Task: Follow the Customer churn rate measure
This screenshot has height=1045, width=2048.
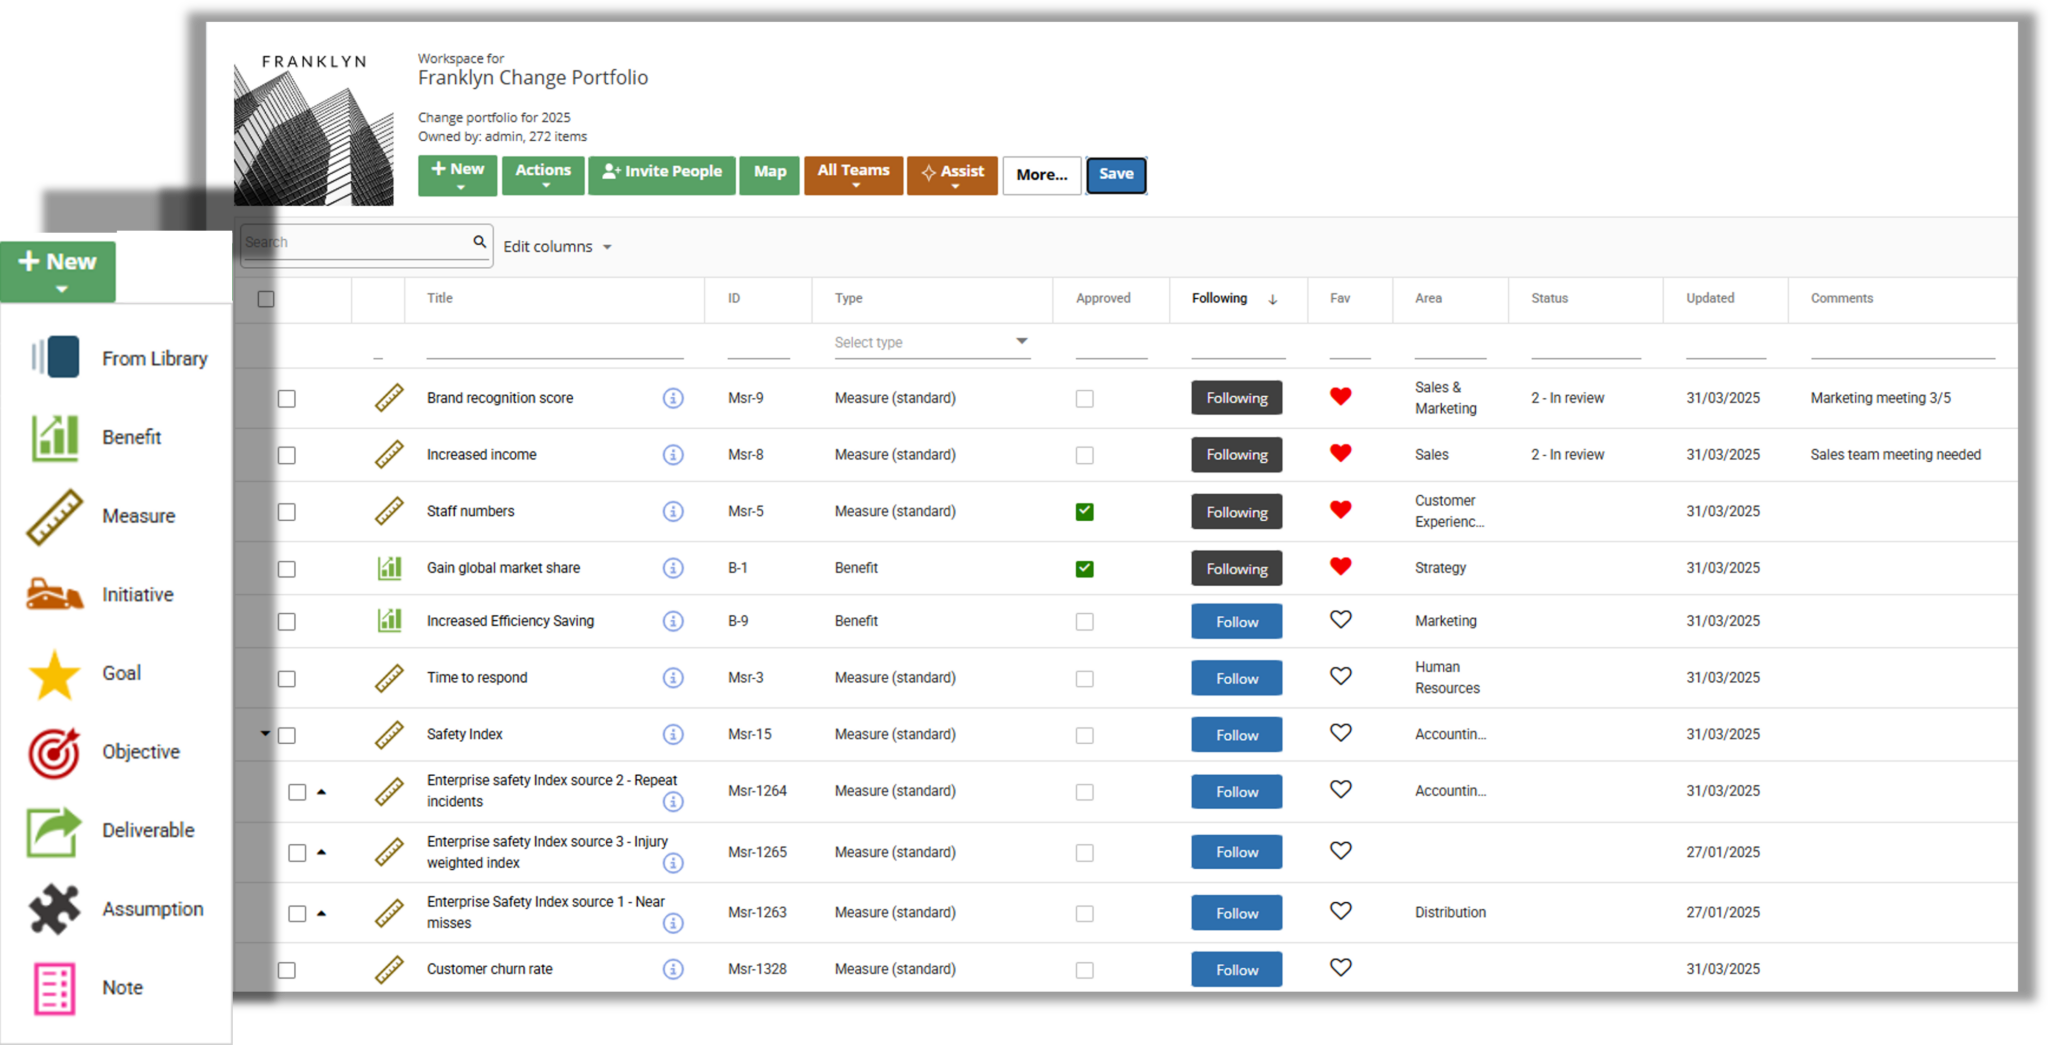Action: pos(1236,970)
